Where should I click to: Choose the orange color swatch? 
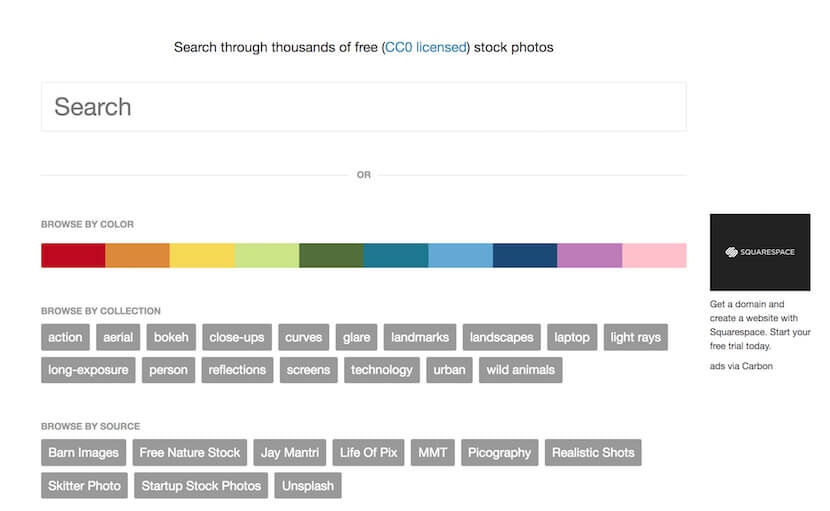coord(137,256)
